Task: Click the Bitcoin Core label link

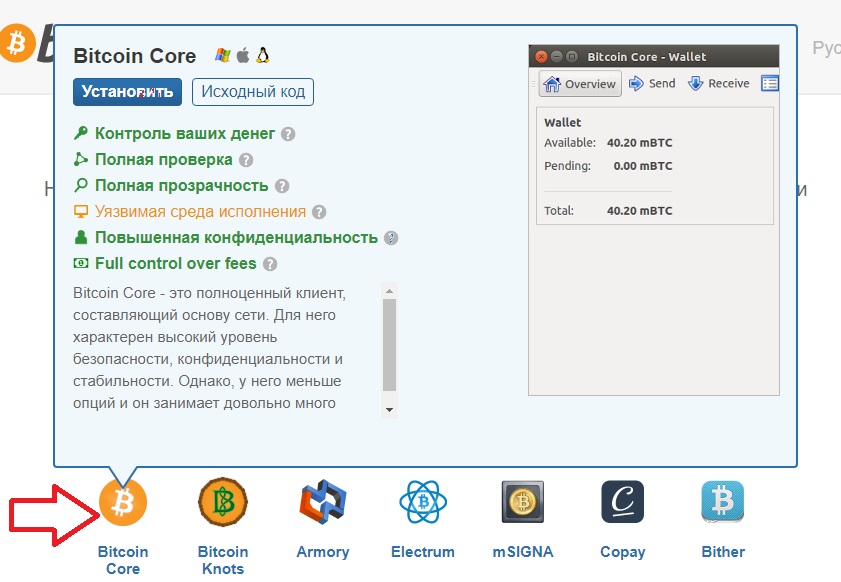Action: click(123, 560)
